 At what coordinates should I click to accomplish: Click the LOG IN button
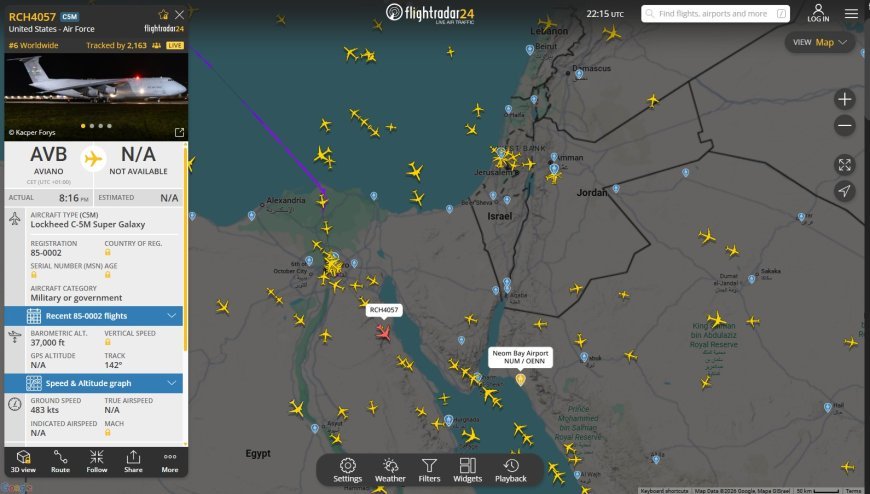(x=818, y=13)
